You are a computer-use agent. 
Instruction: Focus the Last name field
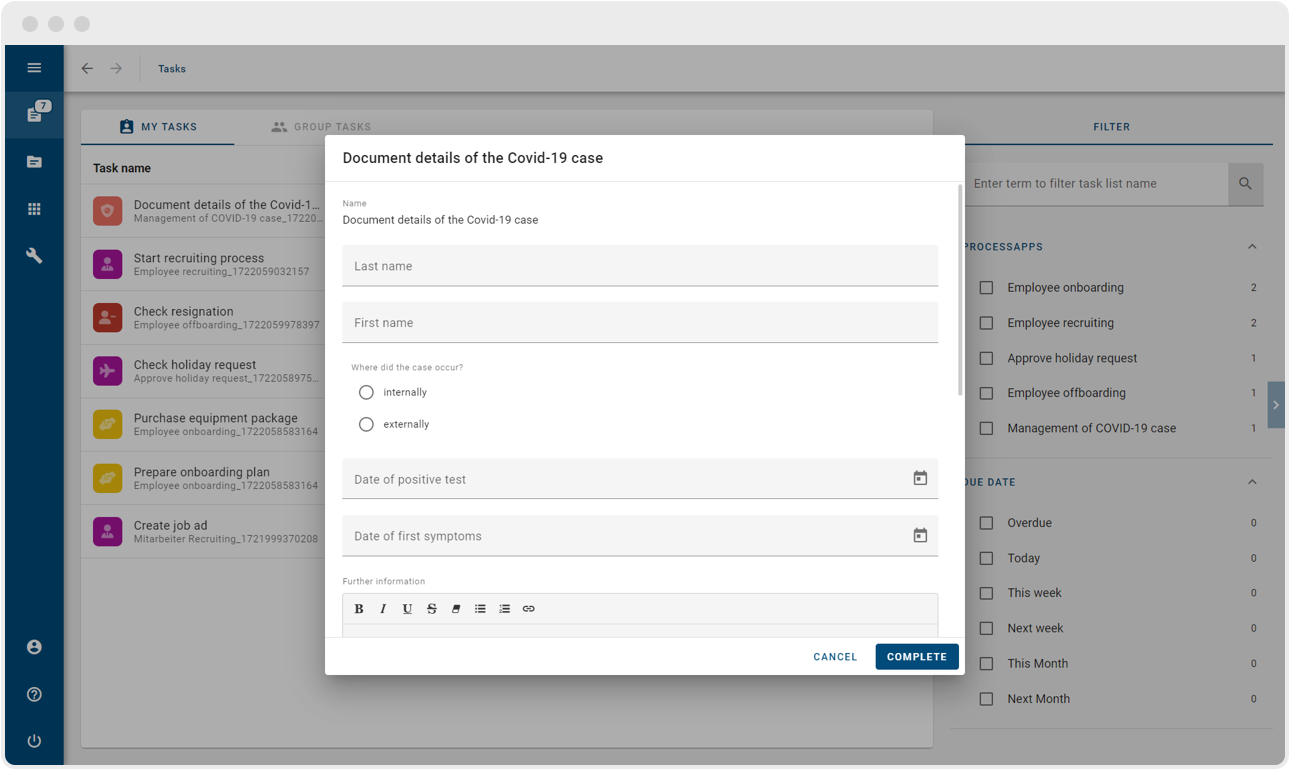(x=640, y=266)
